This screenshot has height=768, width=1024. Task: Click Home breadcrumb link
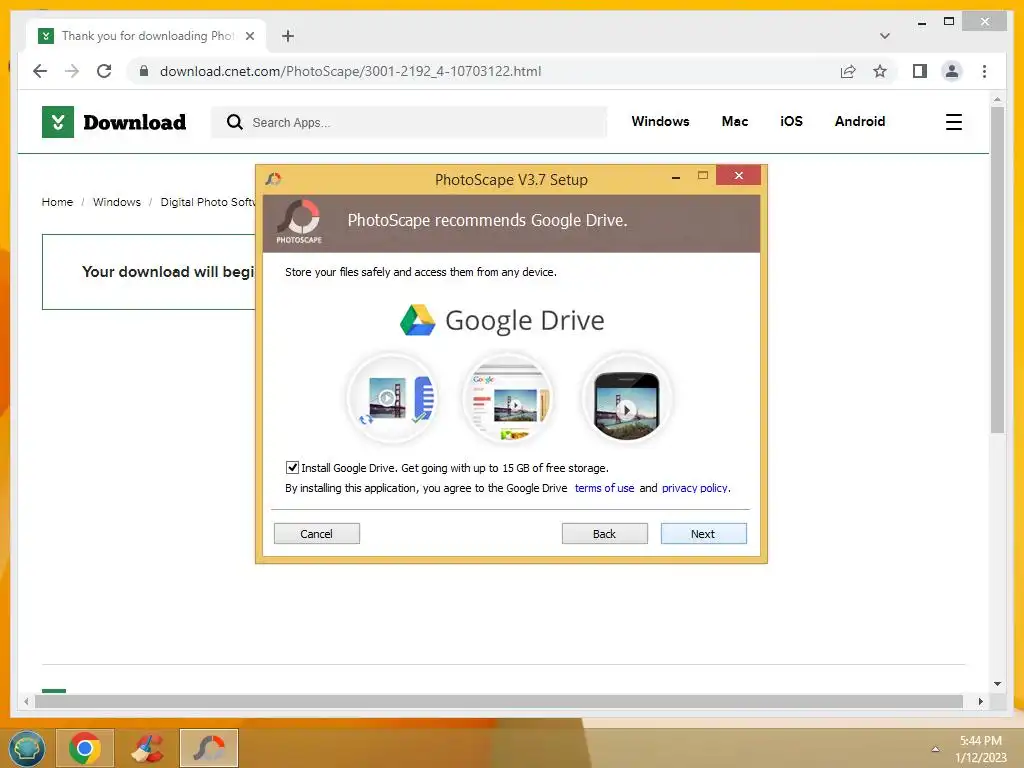(x=57, y=202)
